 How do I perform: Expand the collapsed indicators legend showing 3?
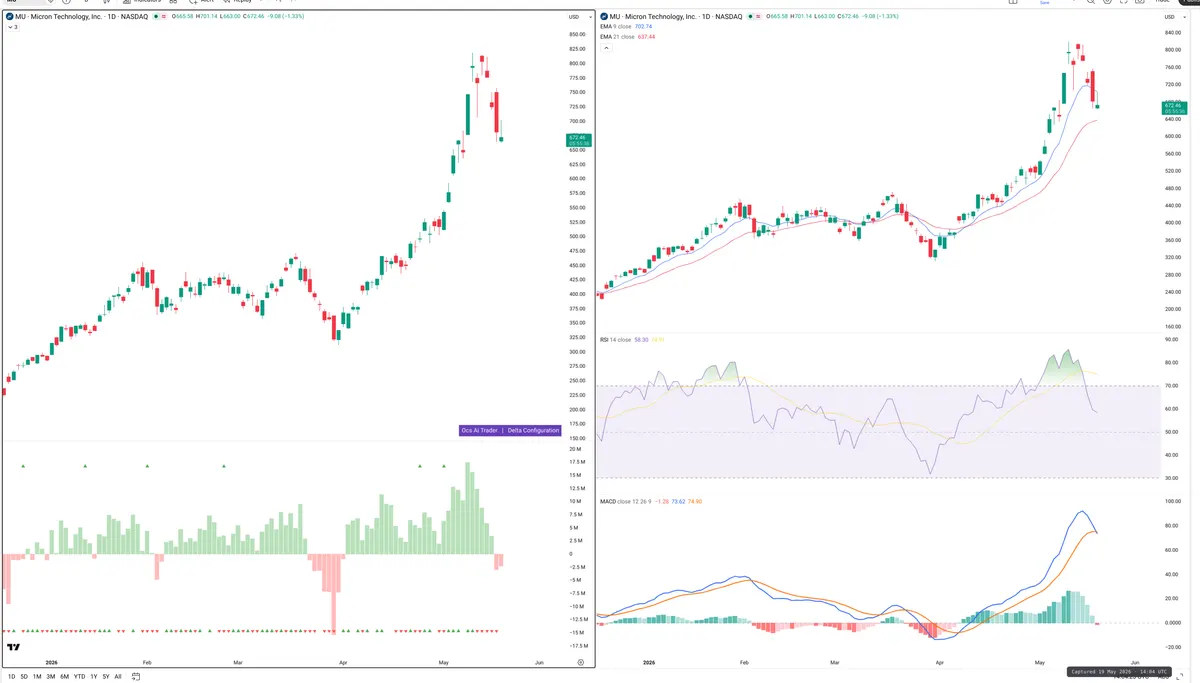pos(13,27)
